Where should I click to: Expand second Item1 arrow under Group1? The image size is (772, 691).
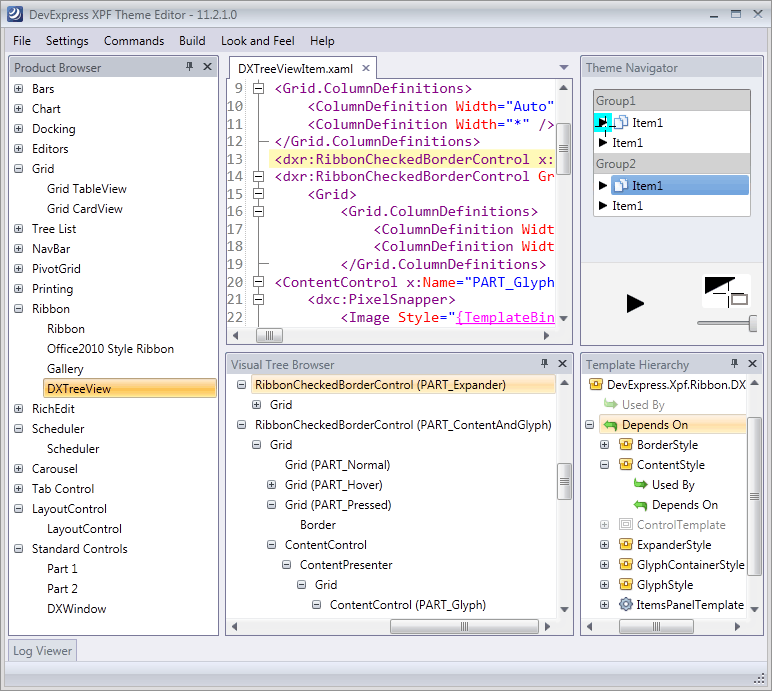click(x=603, y=142)
